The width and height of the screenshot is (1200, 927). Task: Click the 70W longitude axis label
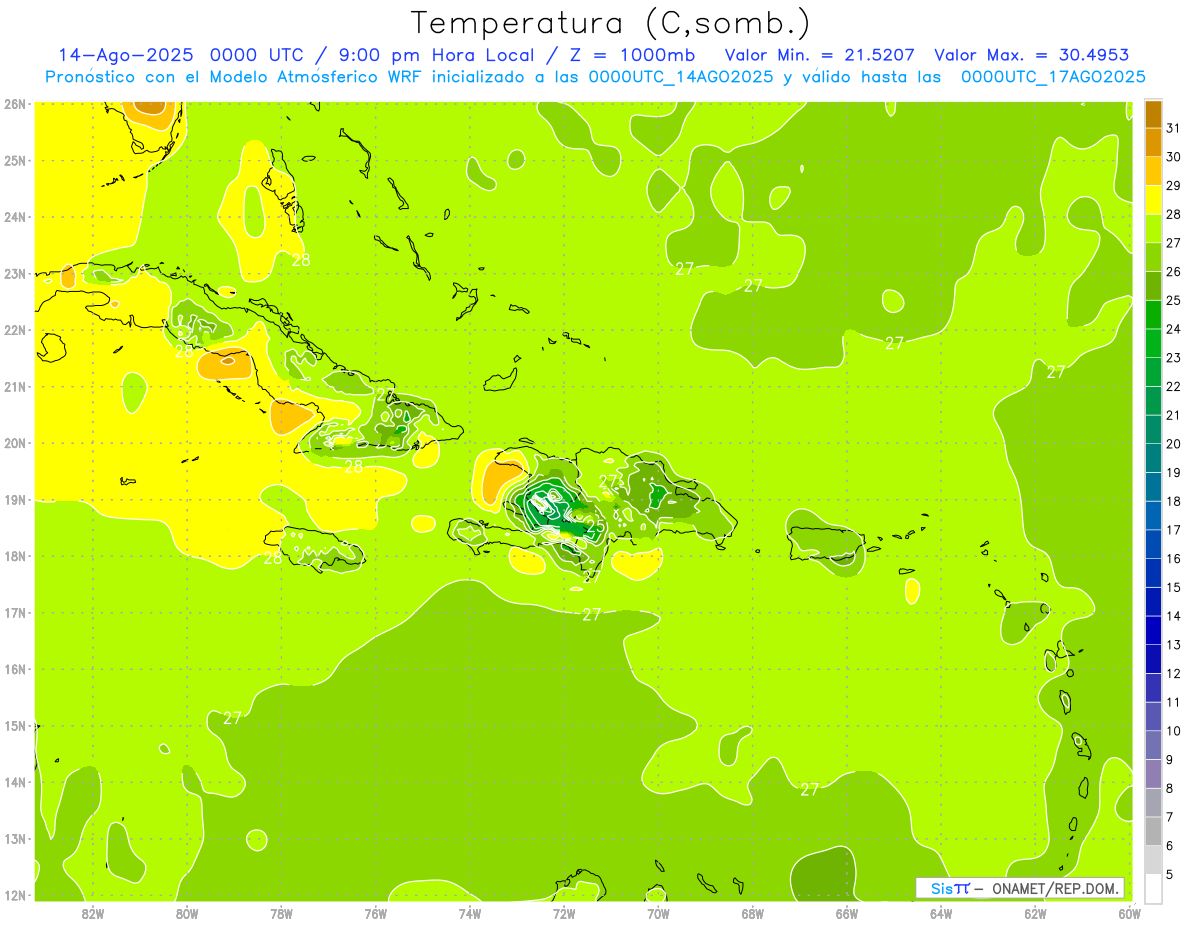click(x=658, y=913)
